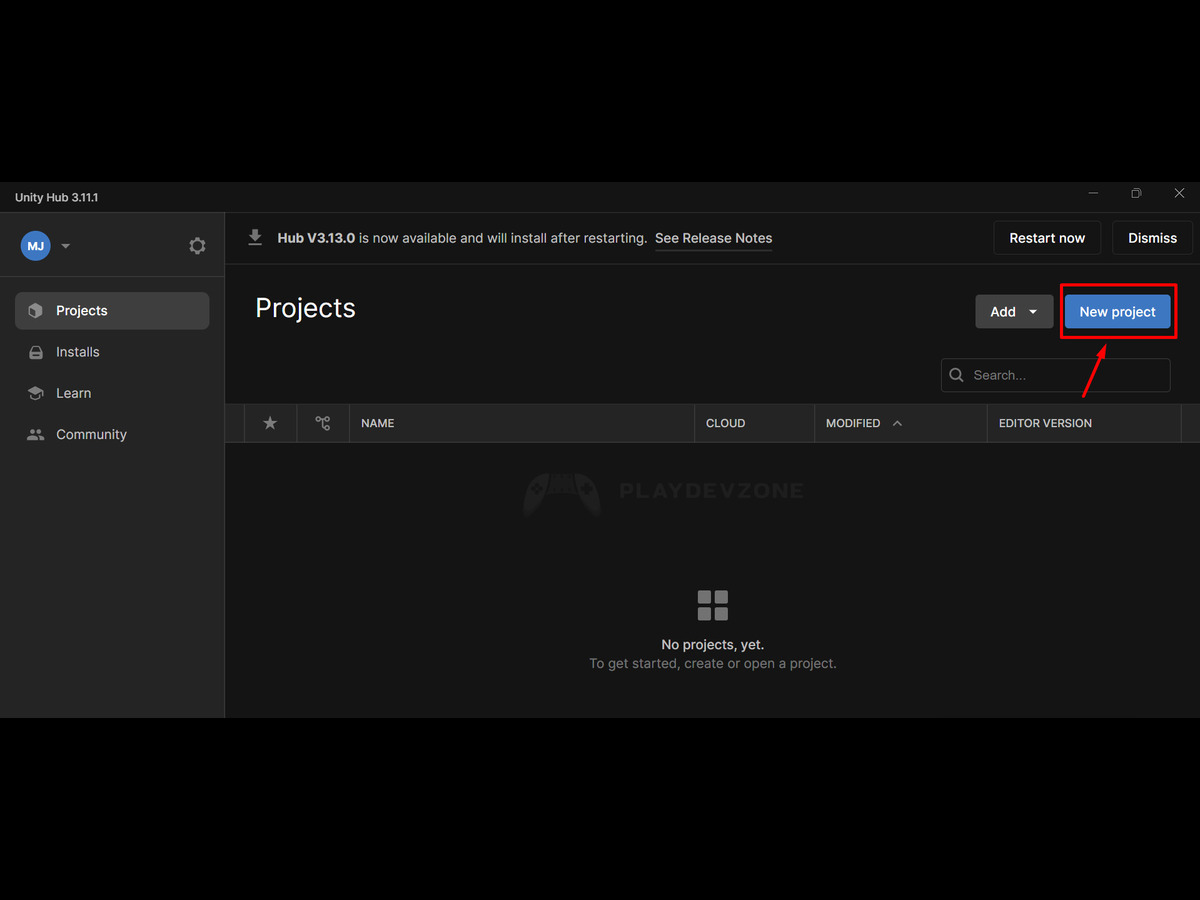This screenshot has height=900, width=1200.
Task: Open the Community section
Action: pyautogui.click(x=112, y=434)
